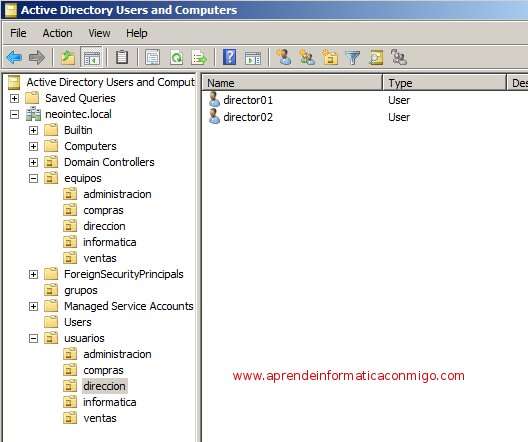Click the Export list toolbar icon
The width and height of the screenshot is (528, 442).
[199, 57]
